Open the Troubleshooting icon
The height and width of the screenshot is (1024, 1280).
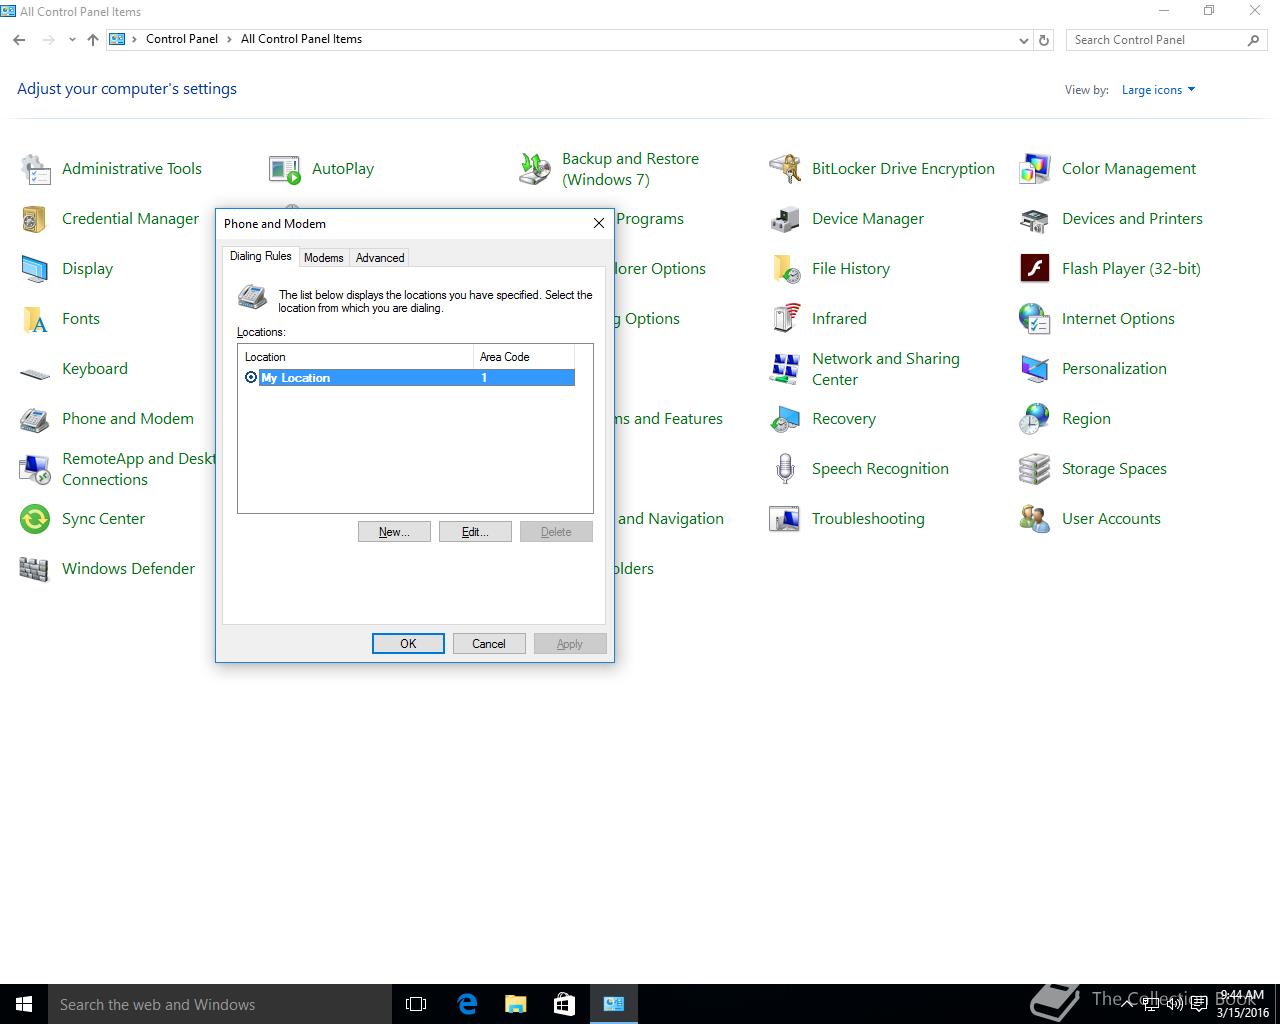pos(785,519)
